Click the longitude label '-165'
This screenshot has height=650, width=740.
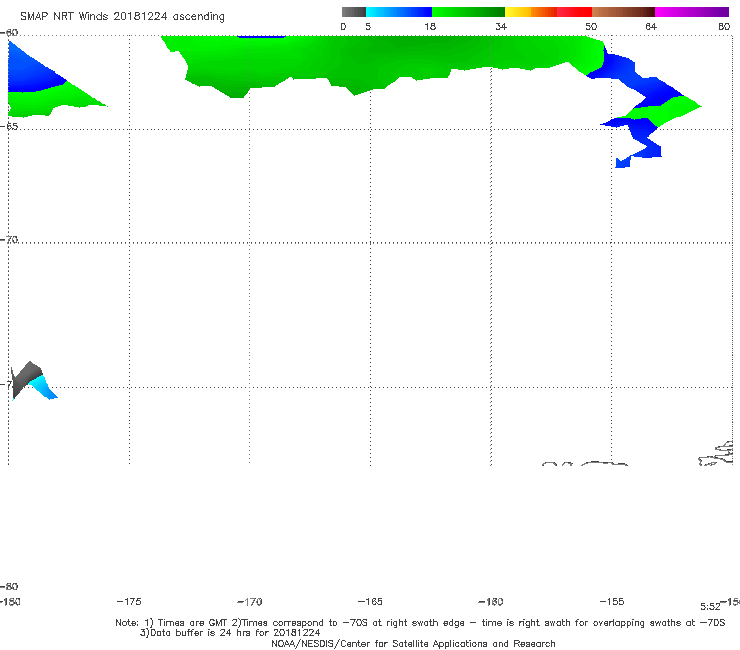click(370, 601)
